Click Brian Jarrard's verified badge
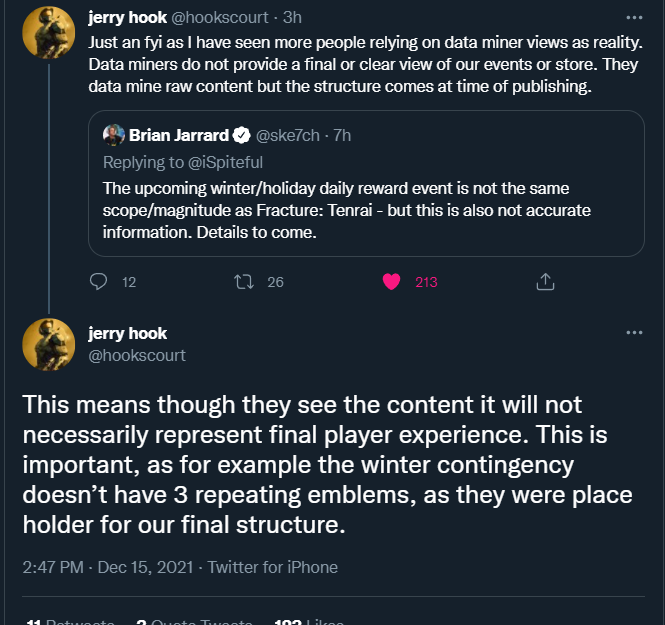Screen dimensions: 665x625 pyautogui.click(x=242, y=135)
